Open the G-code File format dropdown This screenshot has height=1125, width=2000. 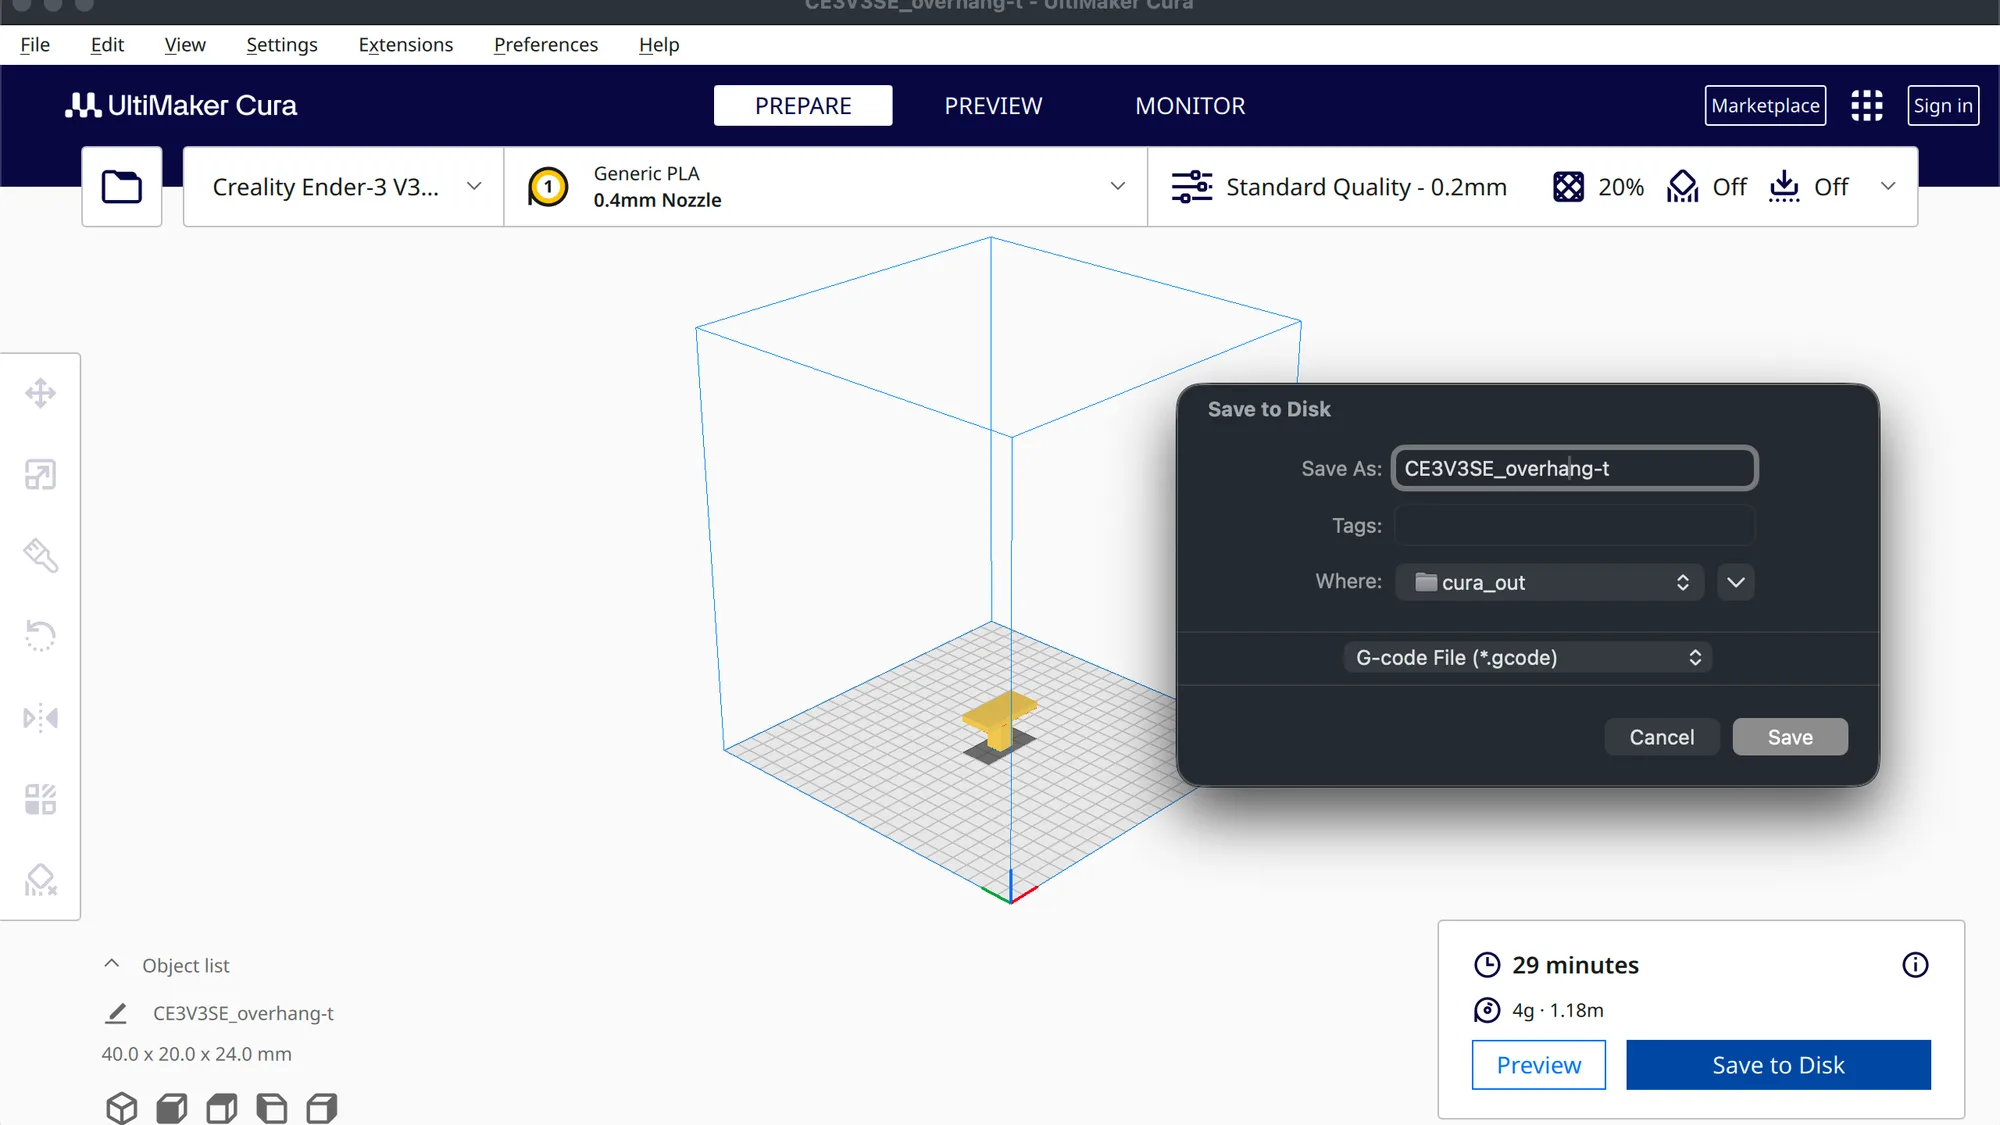tap(1527, 657)
